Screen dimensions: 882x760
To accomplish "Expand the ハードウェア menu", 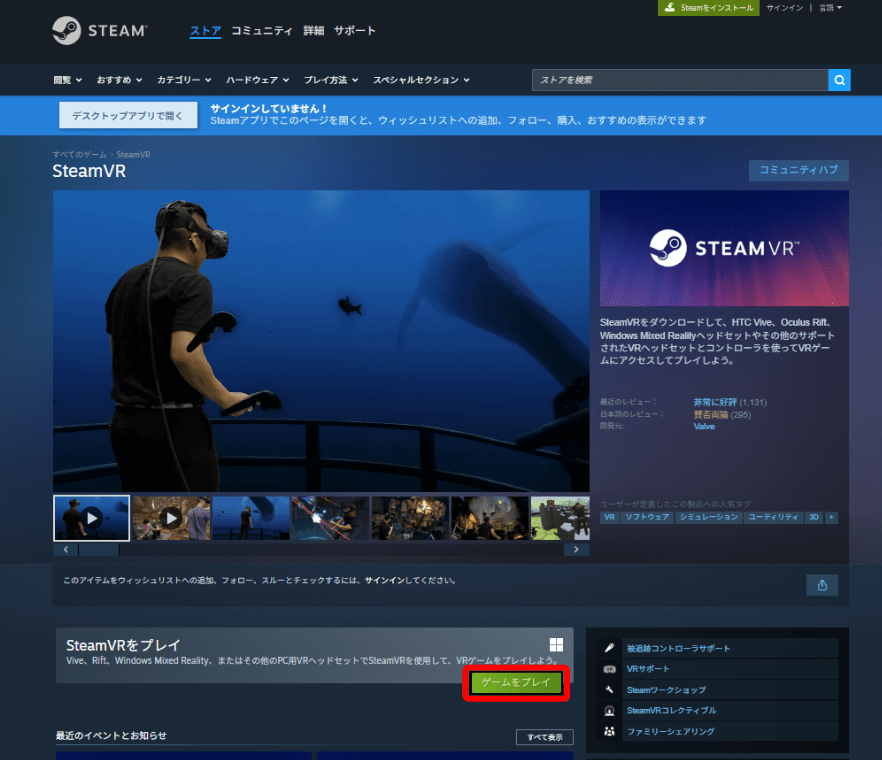I will pos(258,80).
